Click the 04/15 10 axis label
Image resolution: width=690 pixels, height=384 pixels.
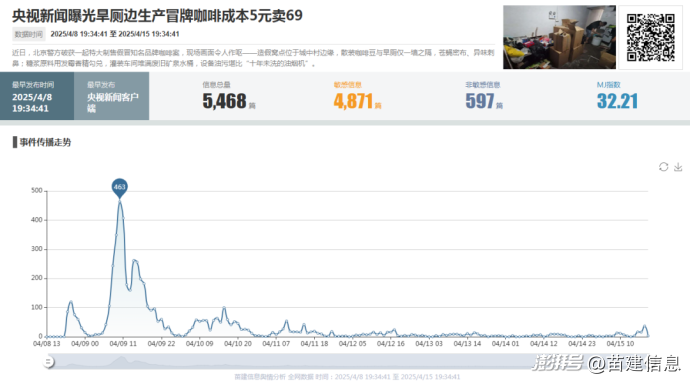coord(620,344)
